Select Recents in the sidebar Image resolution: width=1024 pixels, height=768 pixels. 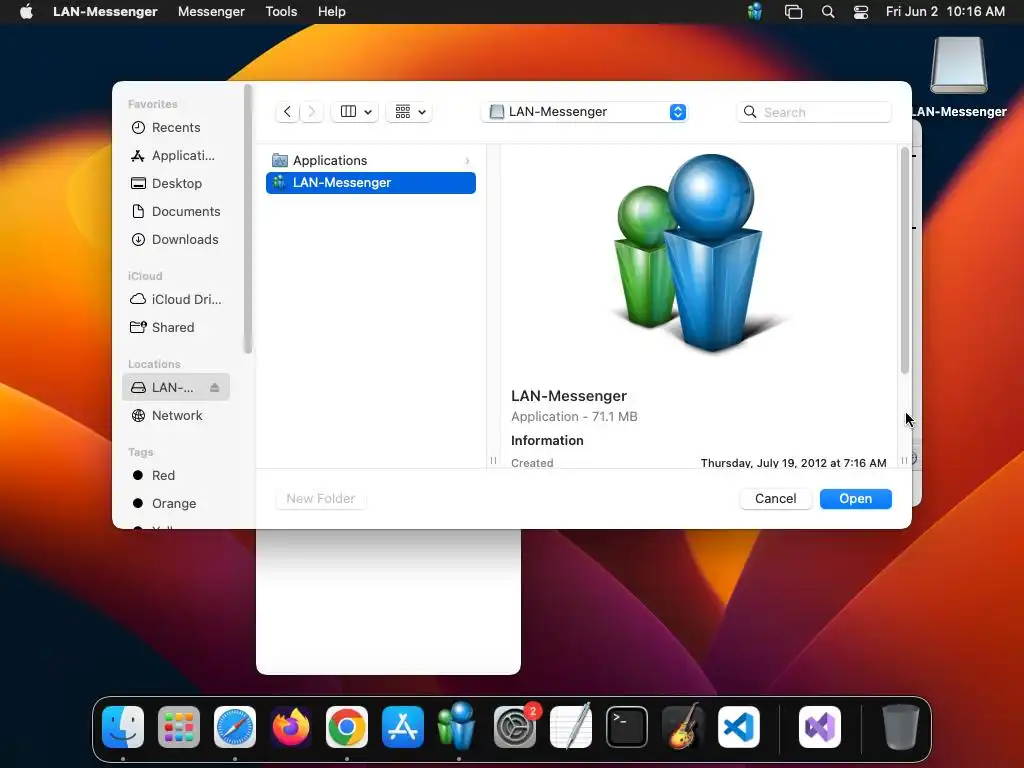pyautogui.click(x=176, y=127)
